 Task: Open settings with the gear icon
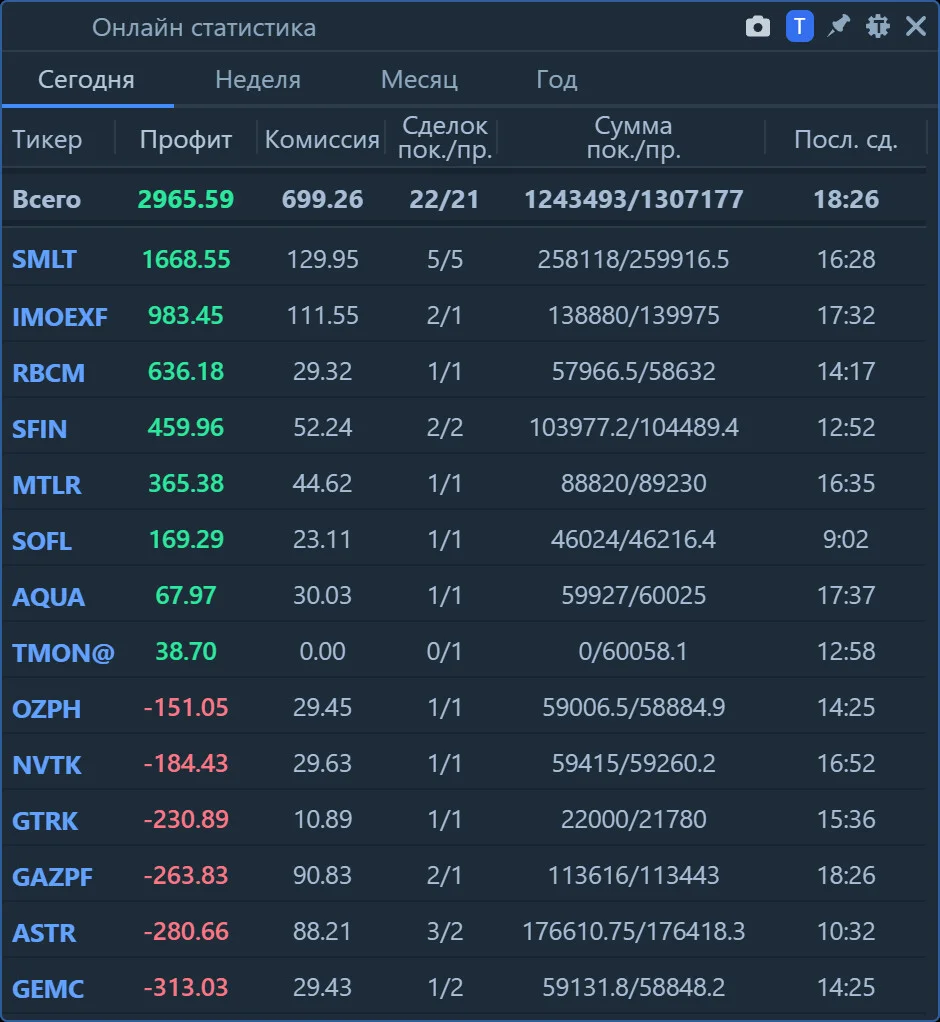(x=877, y=27)
